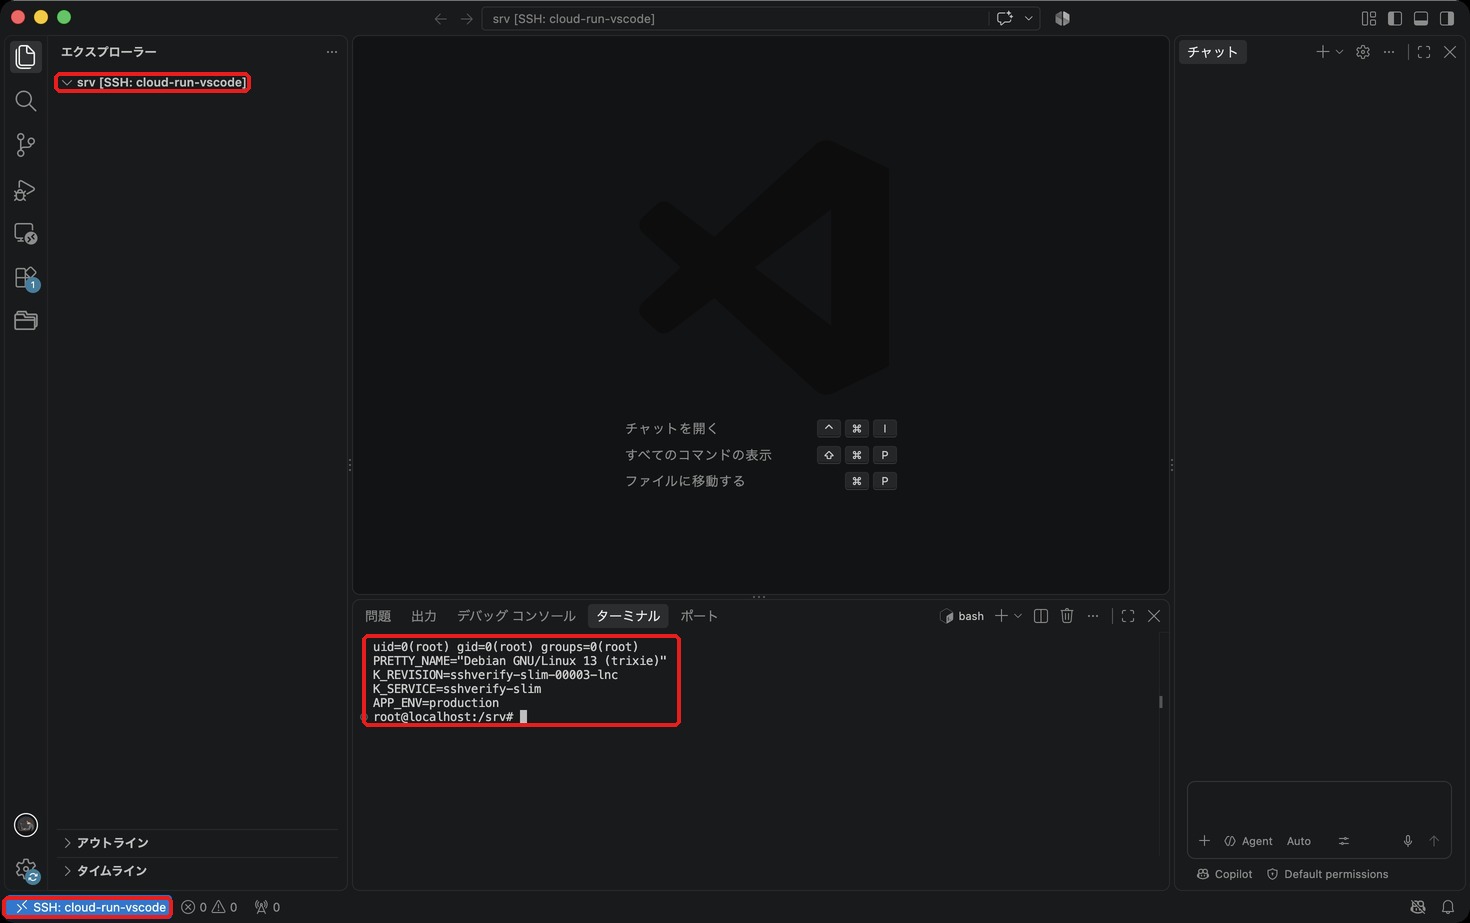Open the Agent mode picker
Image resolution: width=1470 pixels, height=923 pixels.
(x=1249, y=841)
